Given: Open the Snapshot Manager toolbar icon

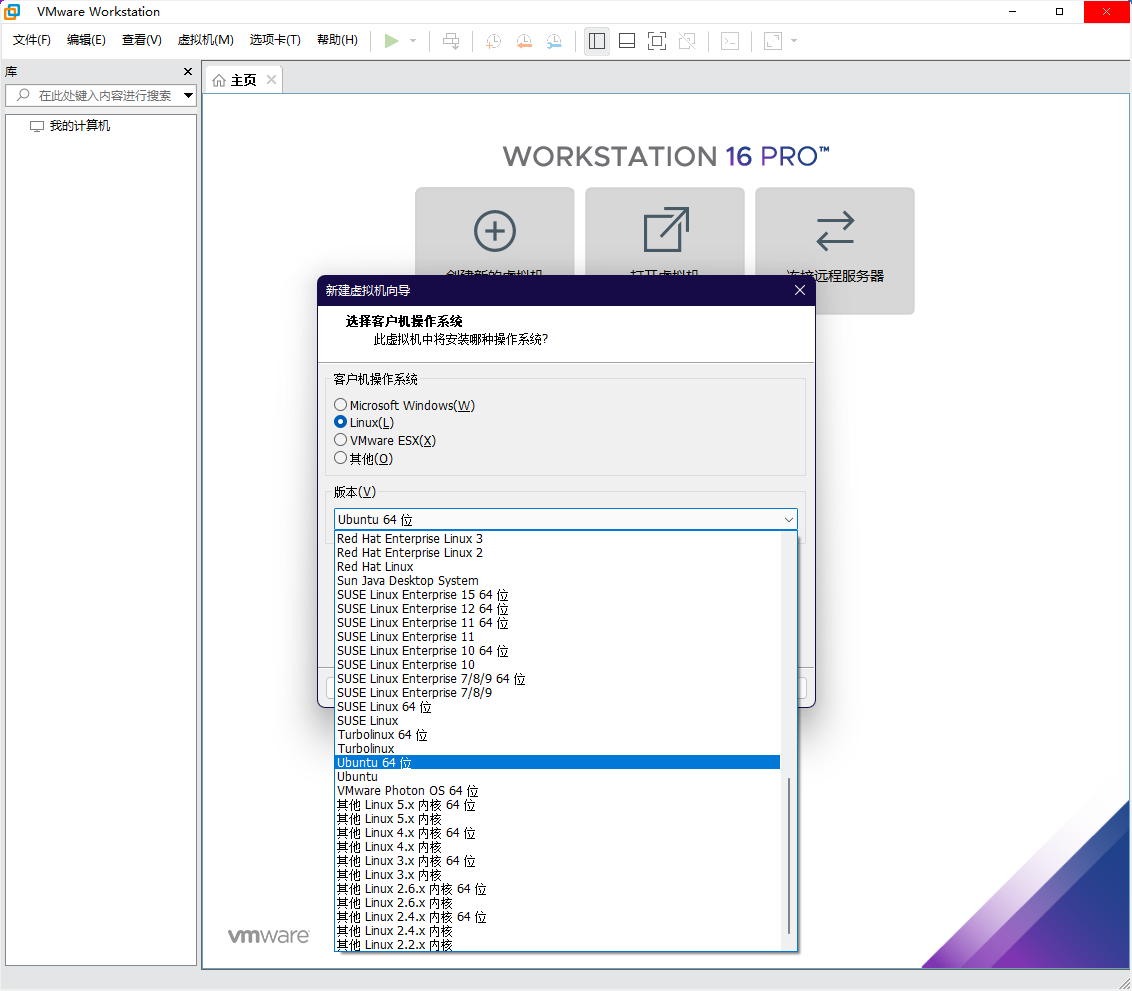Looking at the screenshot, I should pyautogui.click(x=554, y=41).
